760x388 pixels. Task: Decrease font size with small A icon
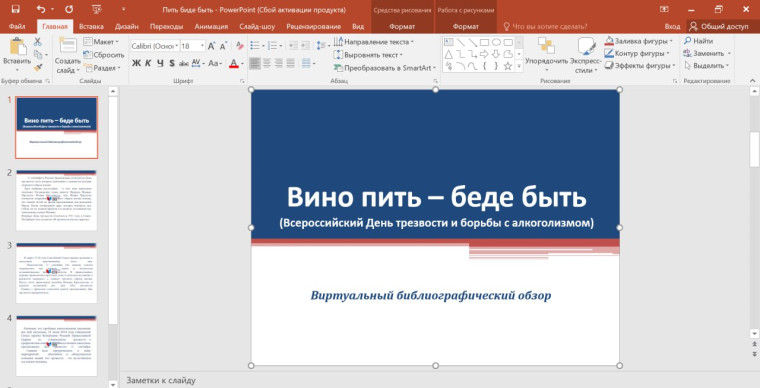click(223, 47)
